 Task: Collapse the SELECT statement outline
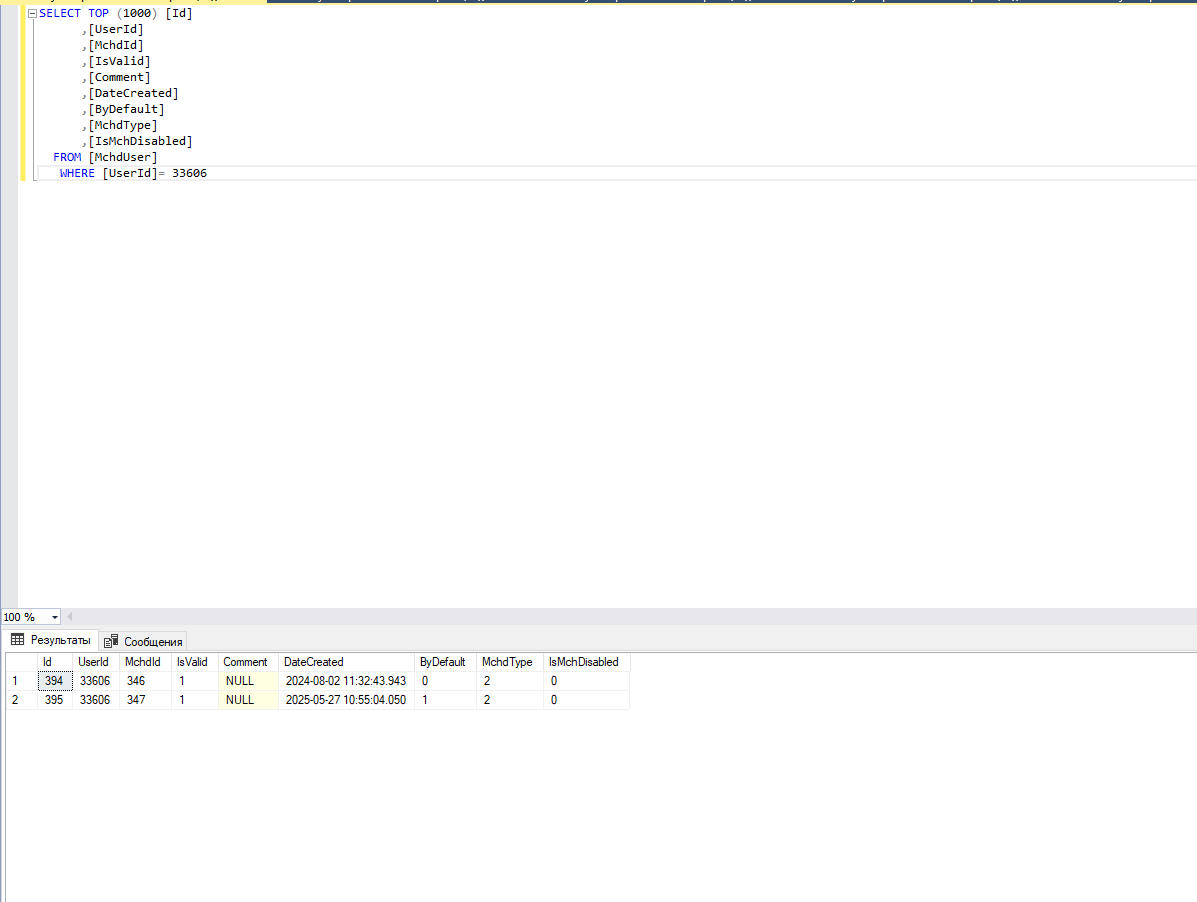coord(32,14)
